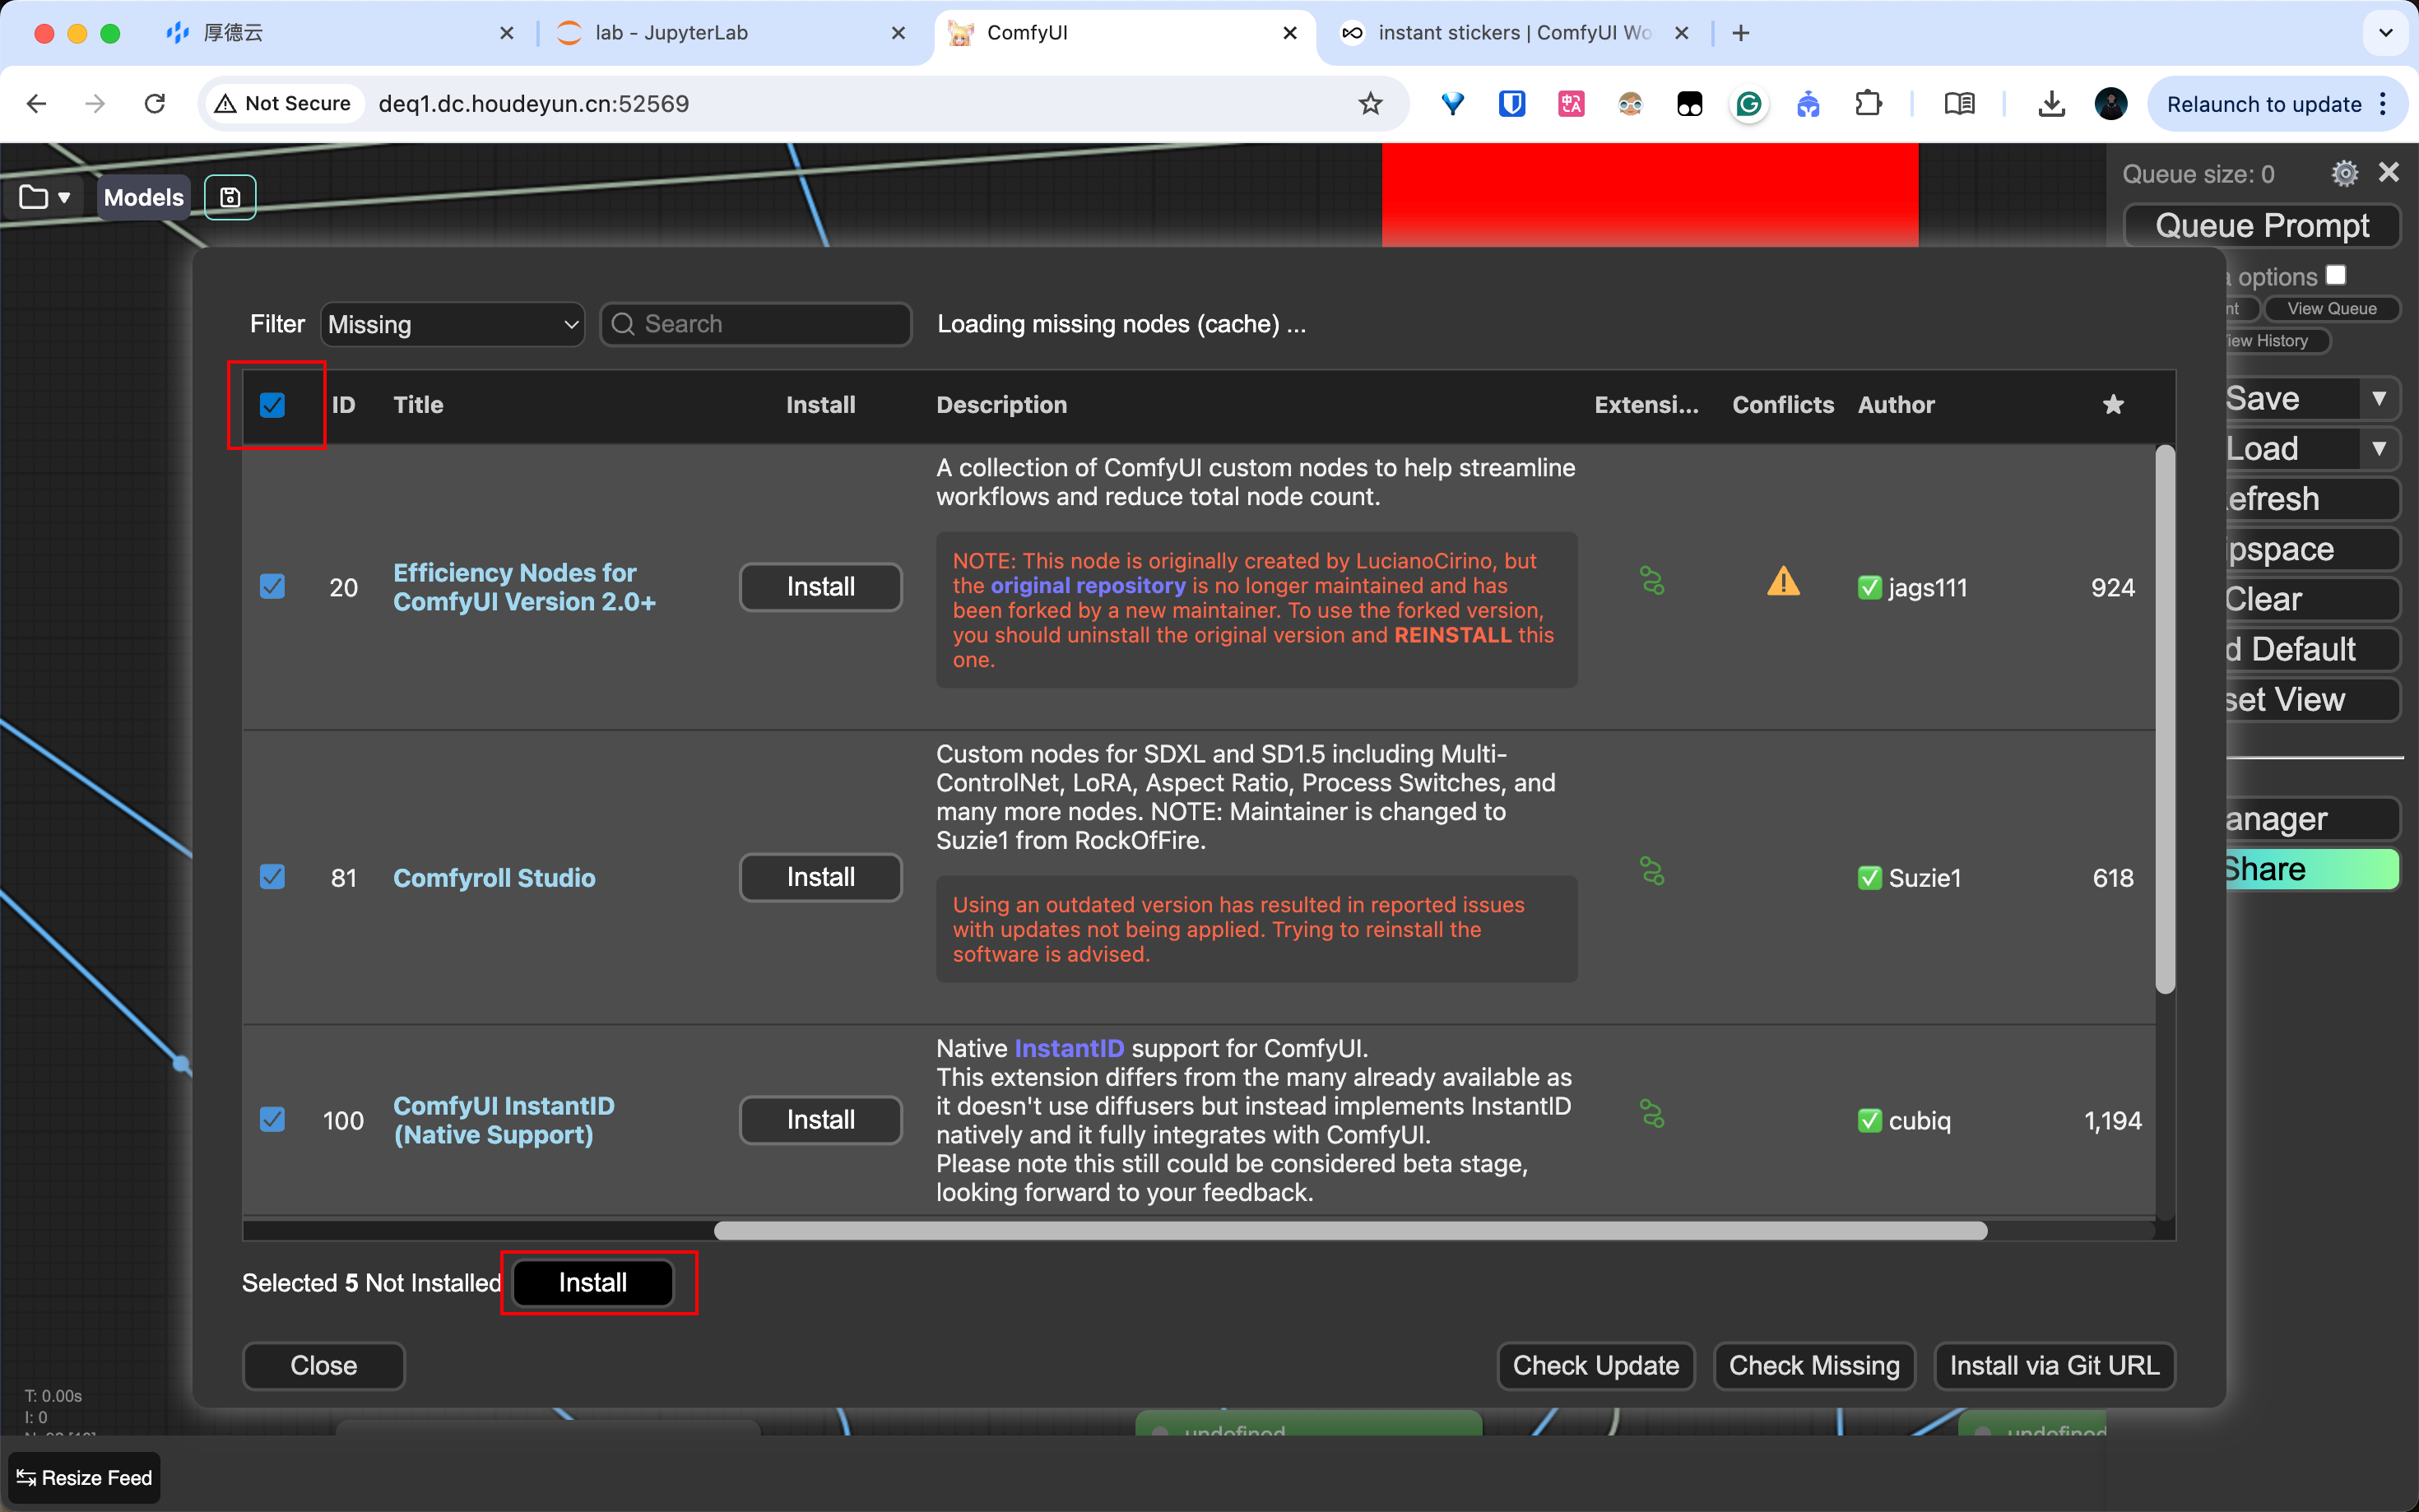Expand the Load button dropdown arrow
Image resolution: width=2419 pixels, height=1512 pixels.
(x=2379, y=449)
